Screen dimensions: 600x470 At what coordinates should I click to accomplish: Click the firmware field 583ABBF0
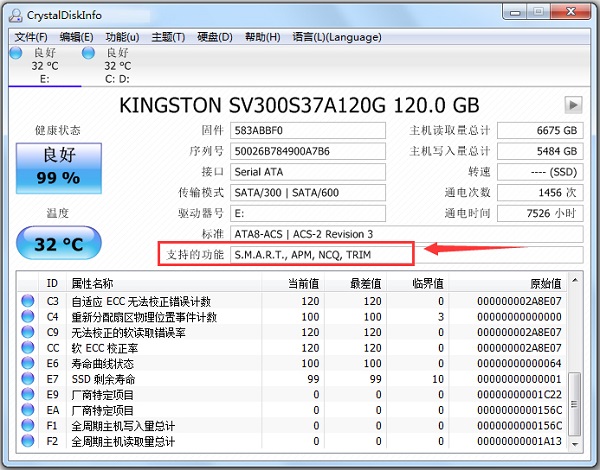click(308, 131)
